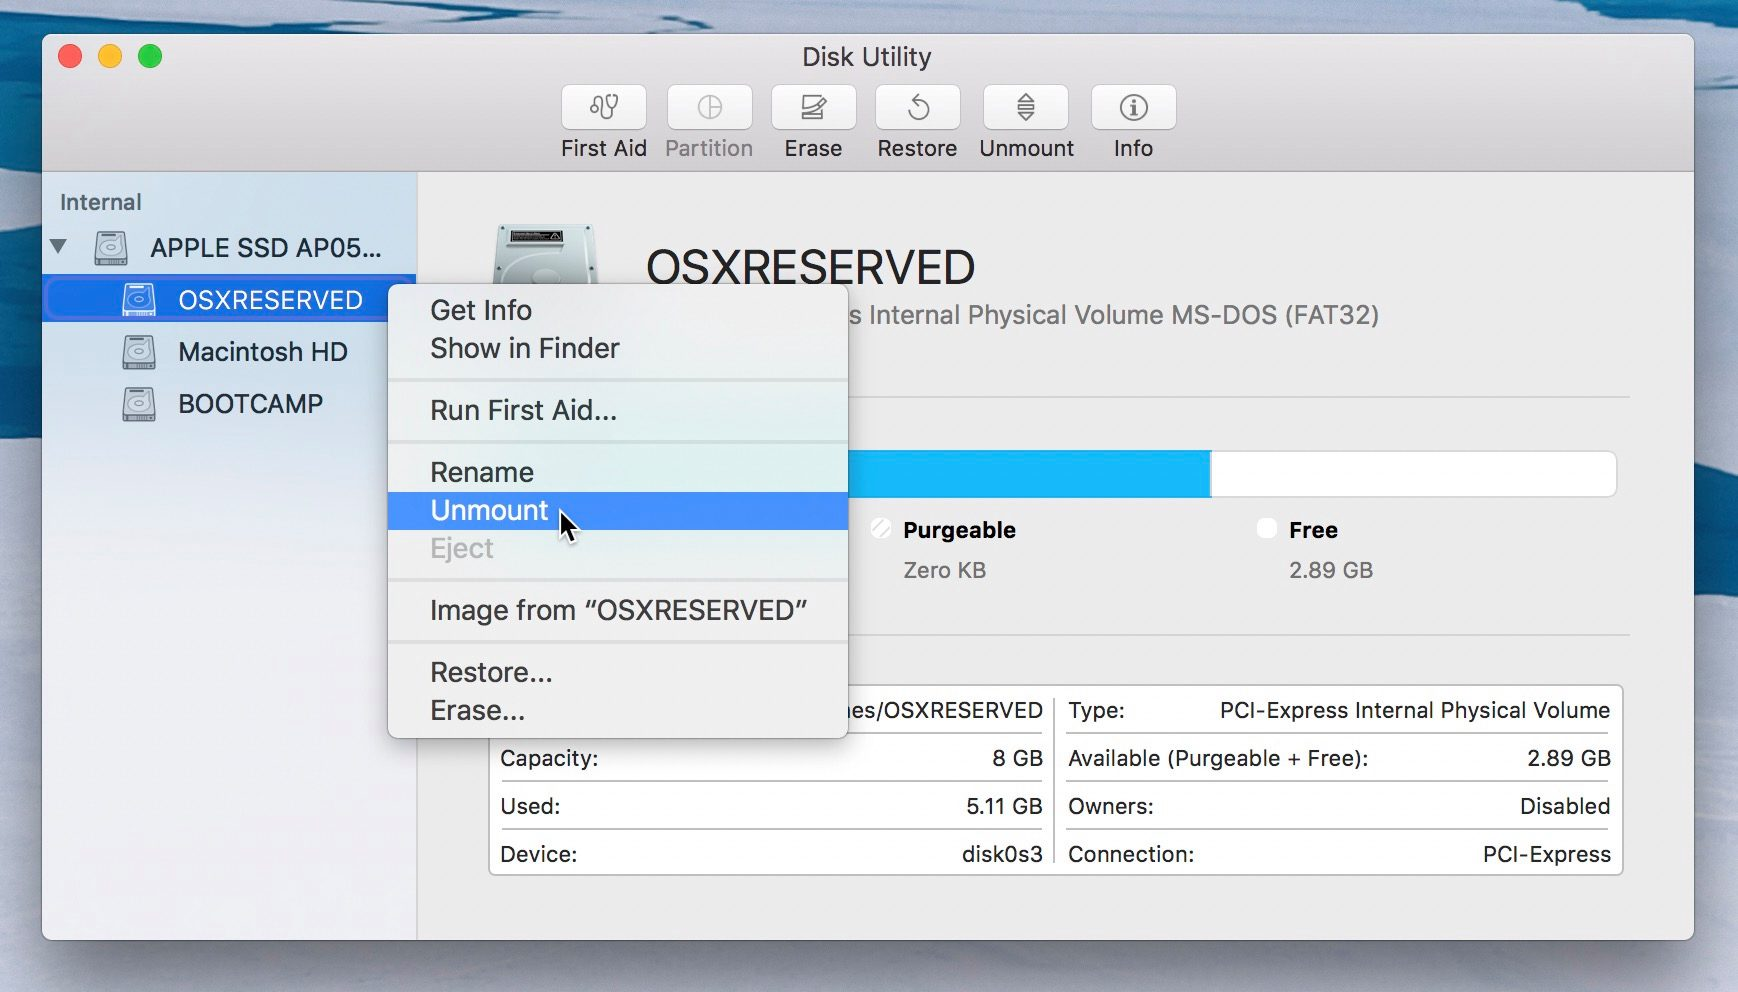
Task: Select APPLE SSD AP05... in sidebar
Action: tap(266, 248)
